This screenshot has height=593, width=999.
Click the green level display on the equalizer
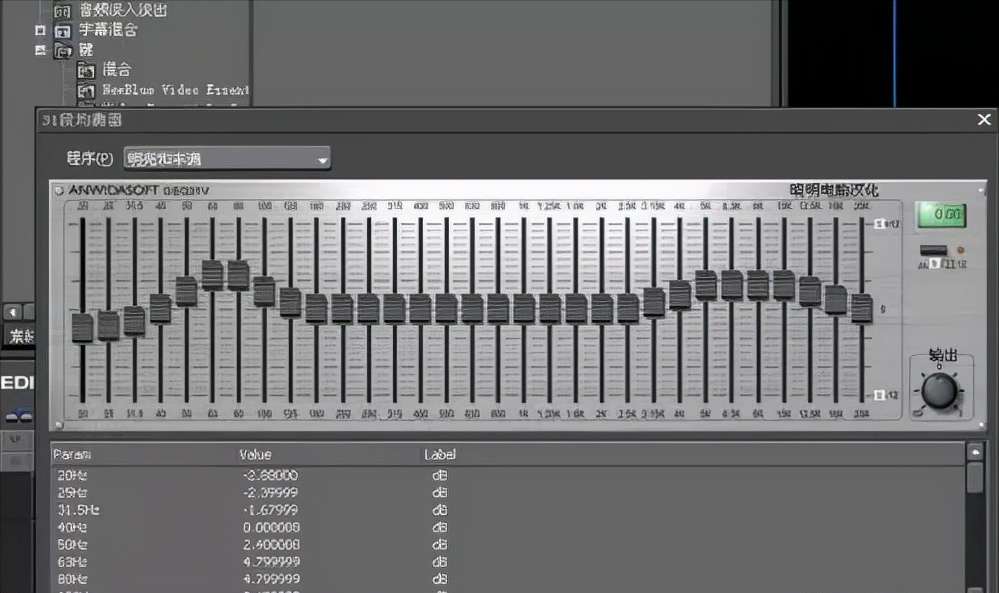[941, 214]
